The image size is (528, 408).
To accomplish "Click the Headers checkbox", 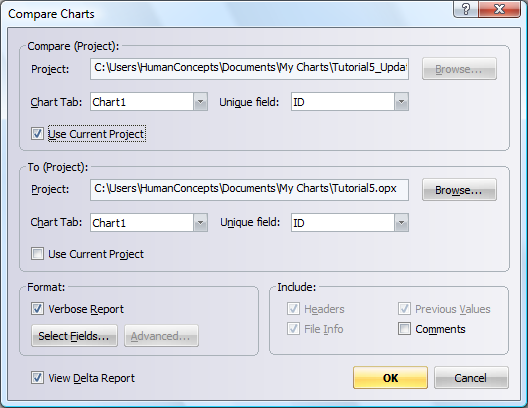I will (x=293, y=309).
